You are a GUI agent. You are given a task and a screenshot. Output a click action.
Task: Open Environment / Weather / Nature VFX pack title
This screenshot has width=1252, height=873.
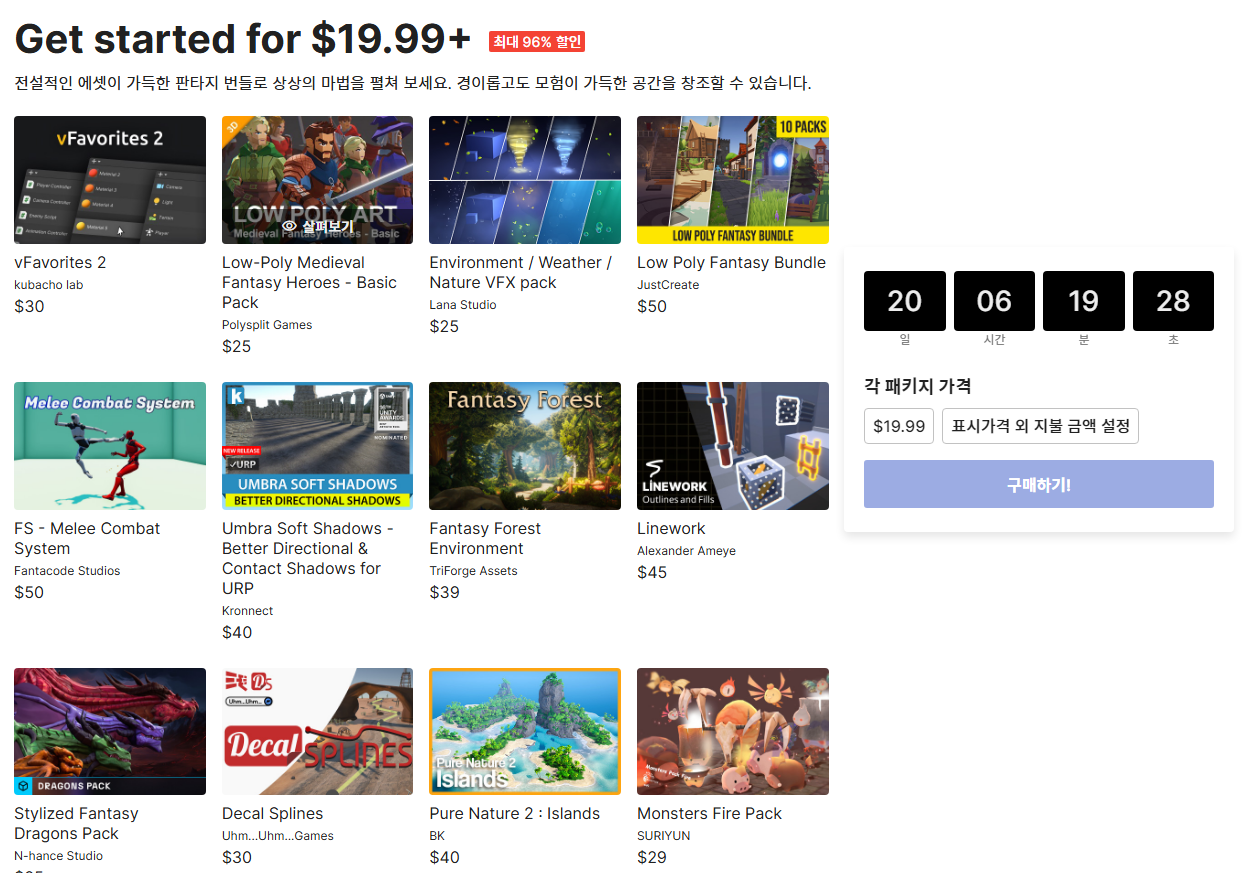point(521,273)
